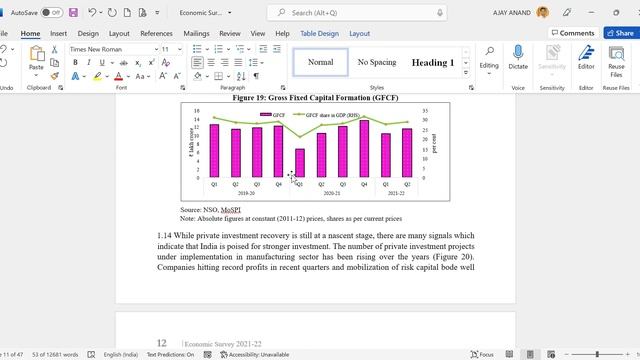This screenshot has height=360, width=640.
Task: Select the Format Painter brush
Action: click(54, 76)
